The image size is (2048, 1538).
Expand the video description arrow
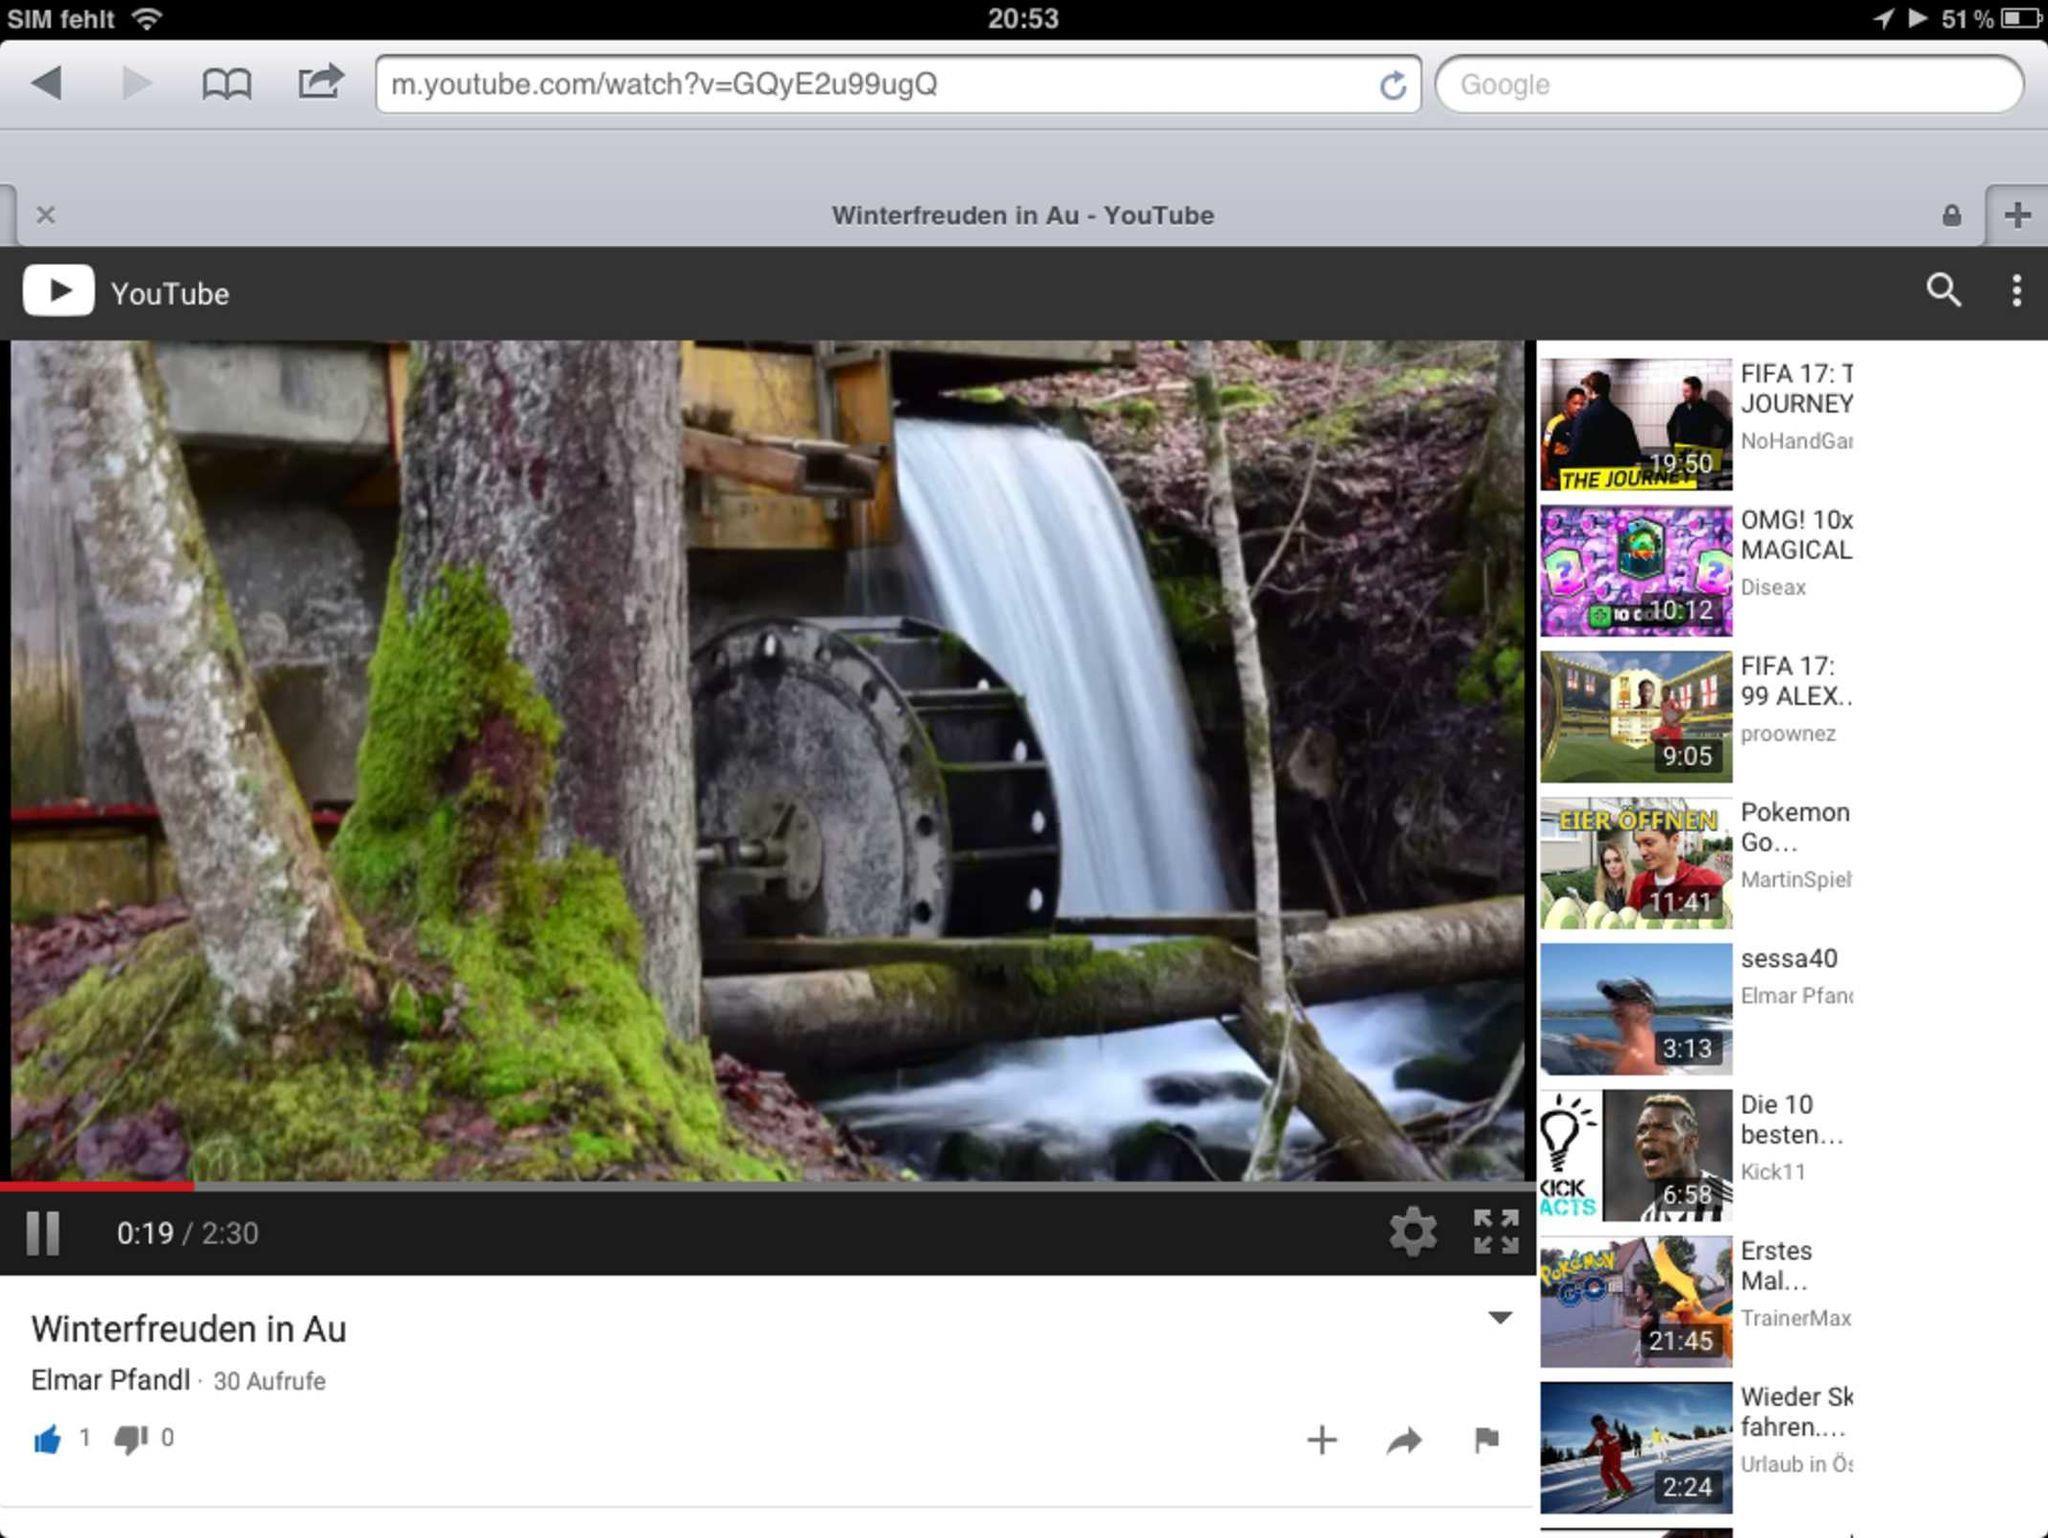click(1499, 1318)
